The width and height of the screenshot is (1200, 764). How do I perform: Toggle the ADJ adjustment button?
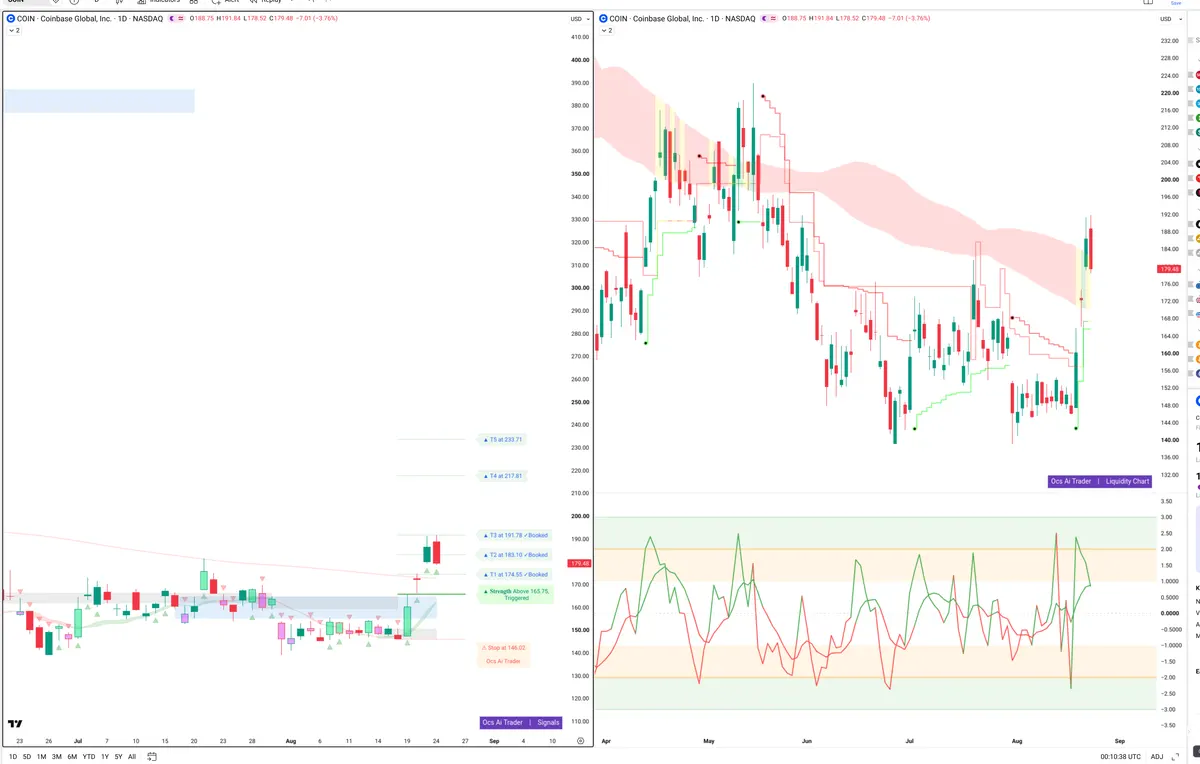[x=1157, y=757]
